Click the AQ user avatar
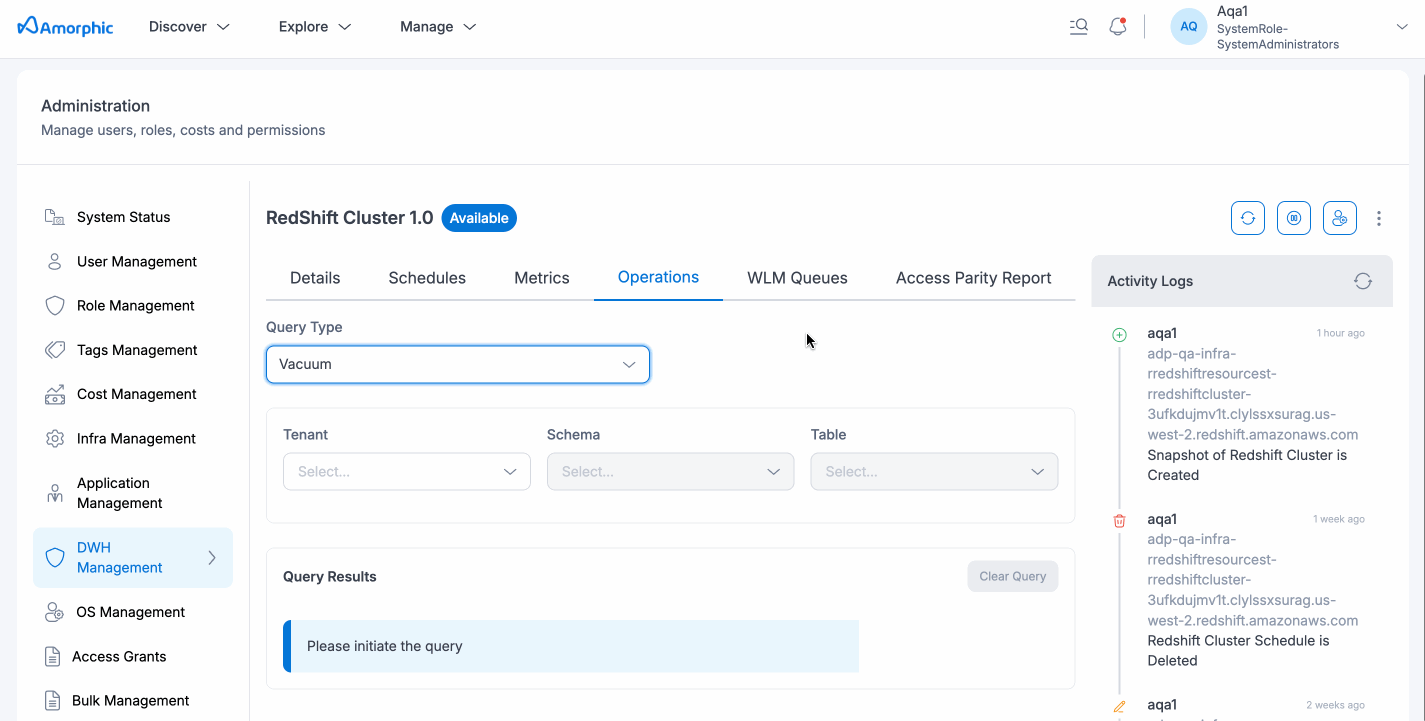 tap(1189, 27)
